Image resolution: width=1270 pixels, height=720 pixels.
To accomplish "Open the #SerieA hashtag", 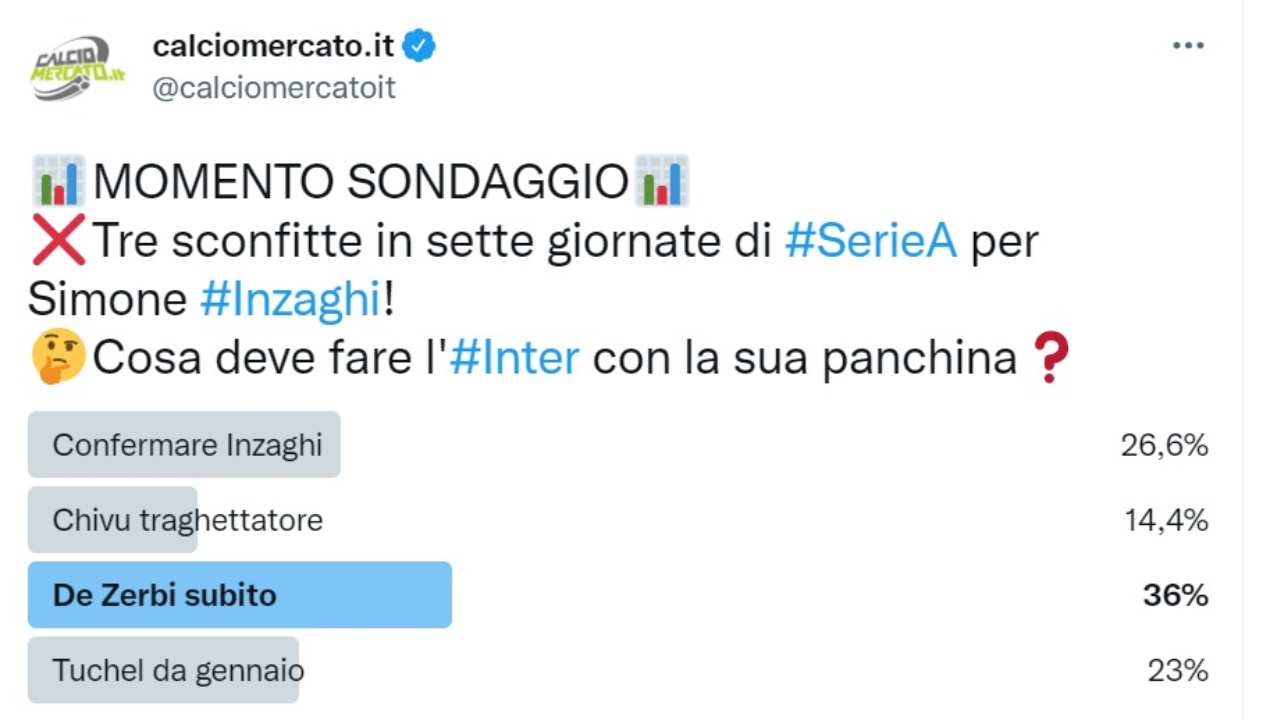I will tap(870, 242).
